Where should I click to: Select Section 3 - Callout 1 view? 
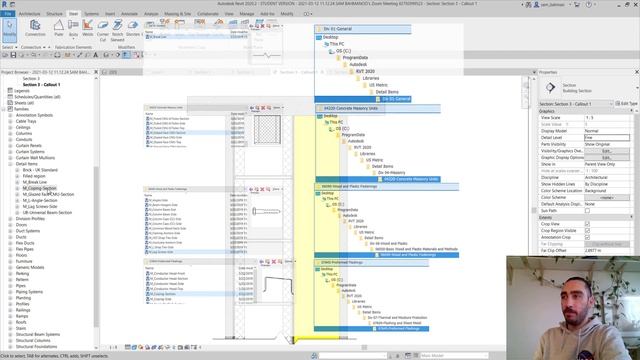(41, 84)
